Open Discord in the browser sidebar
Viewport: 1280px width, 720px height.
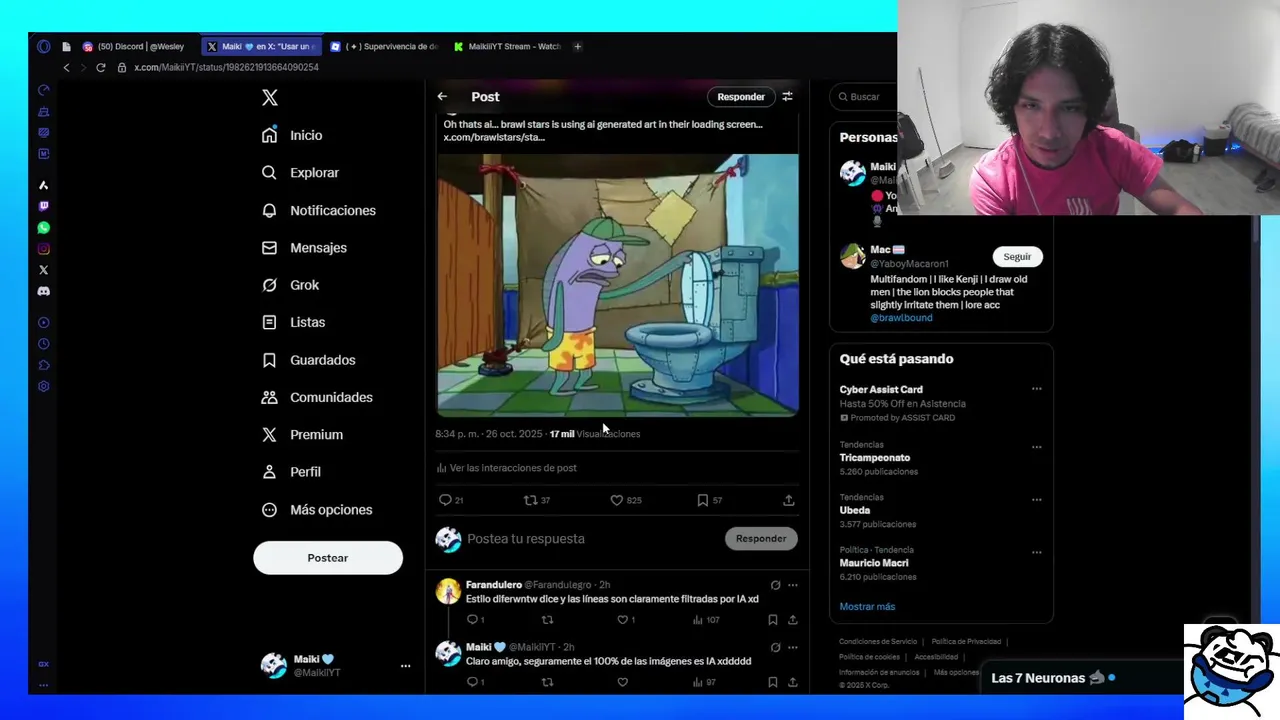tap(43, 291)
